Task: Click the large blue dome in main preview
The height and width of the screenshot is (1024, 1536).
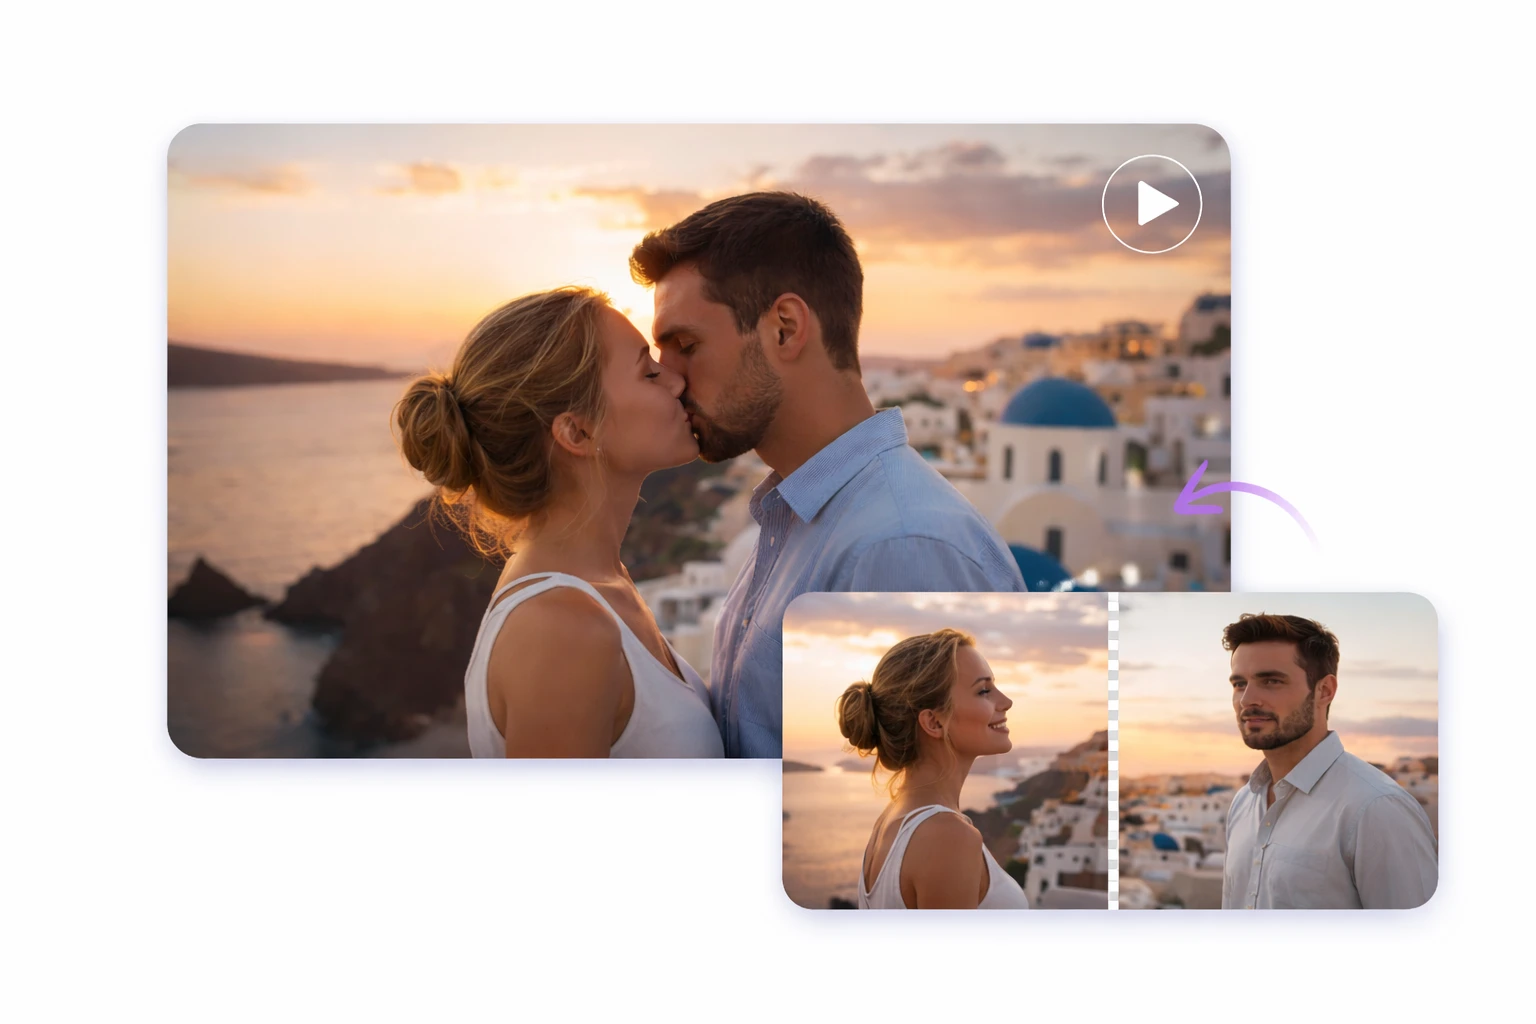Action: (1058, 404)
